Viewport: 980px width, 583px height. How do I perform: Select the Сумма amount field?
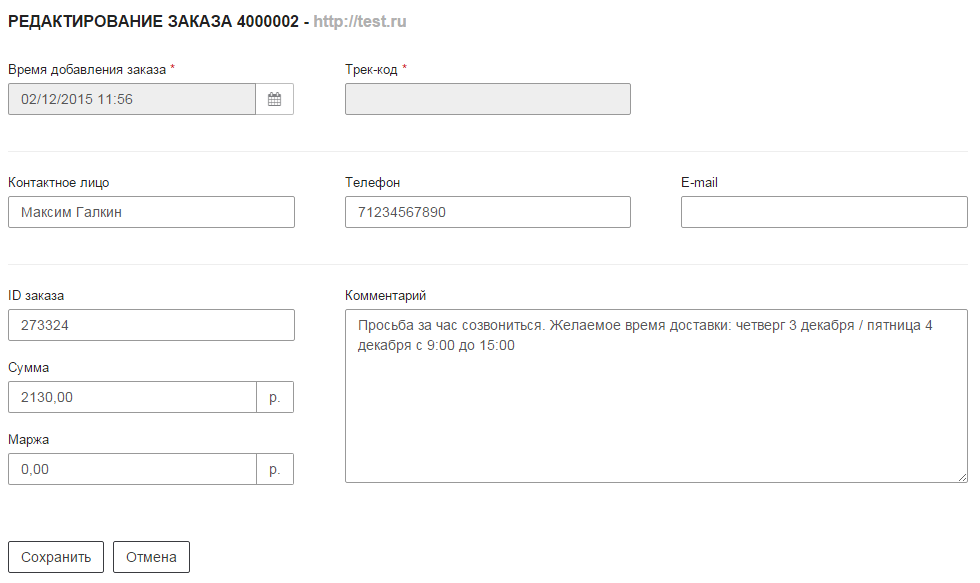tap(132, 397)
